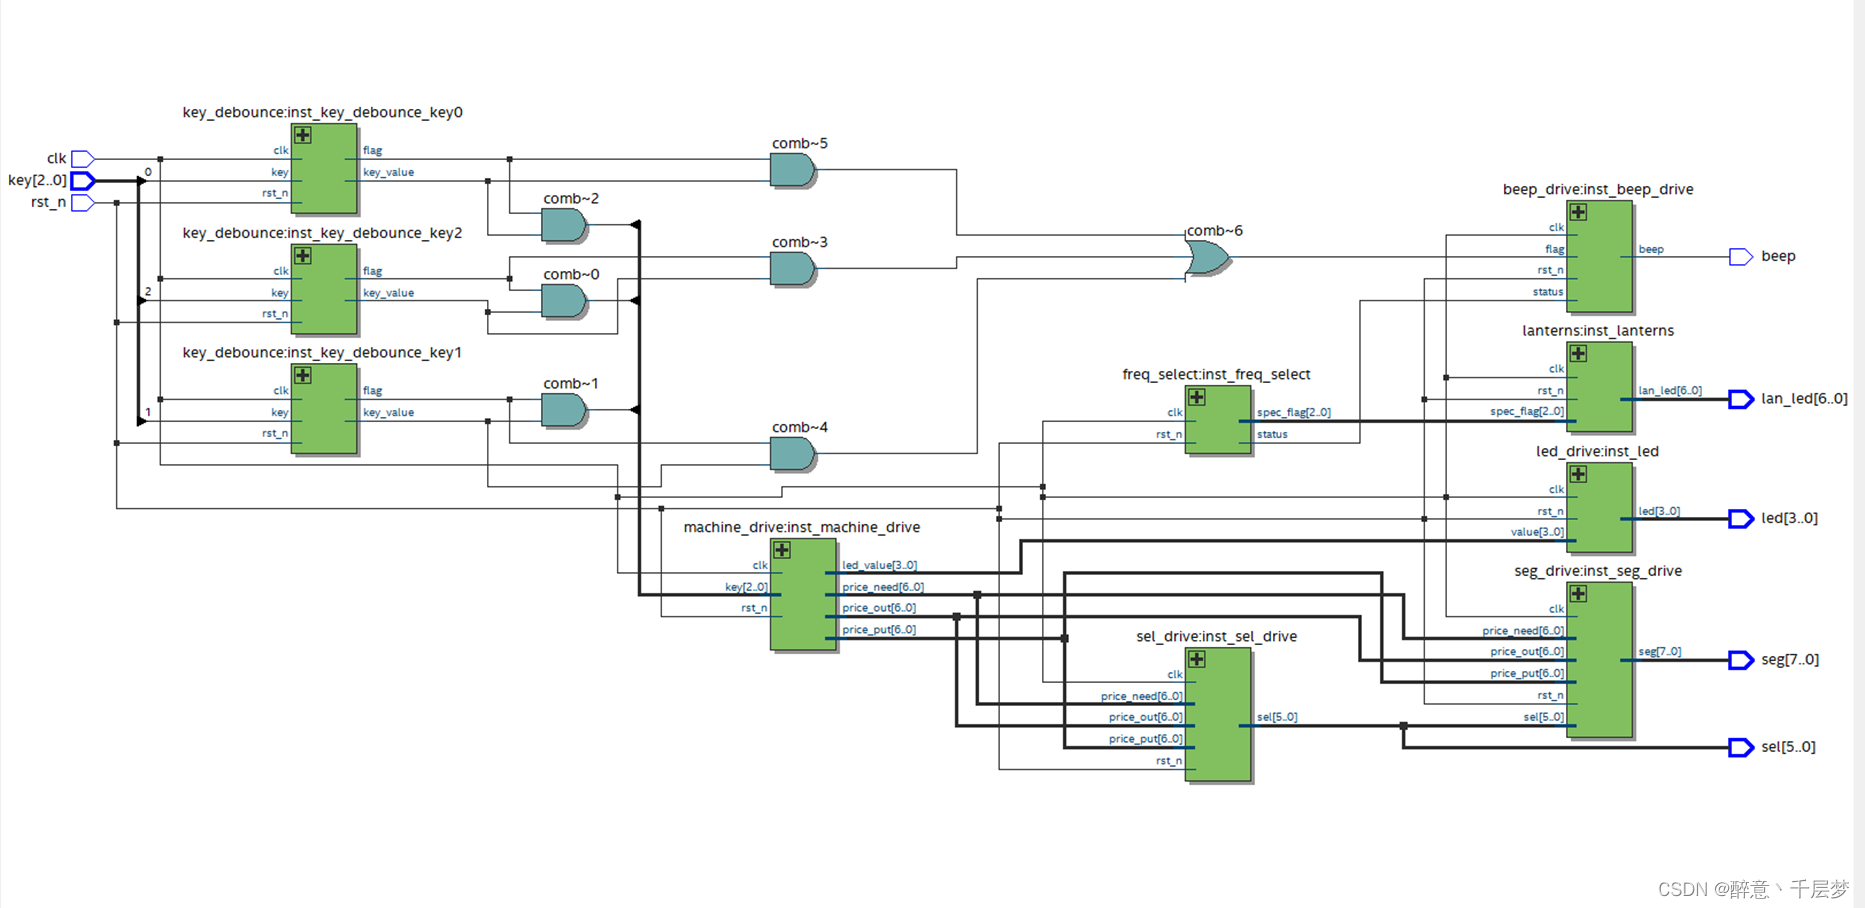Select the comb~4 AND gate
The width and height of the screenshot is (1865, 908).
(793, 454)
